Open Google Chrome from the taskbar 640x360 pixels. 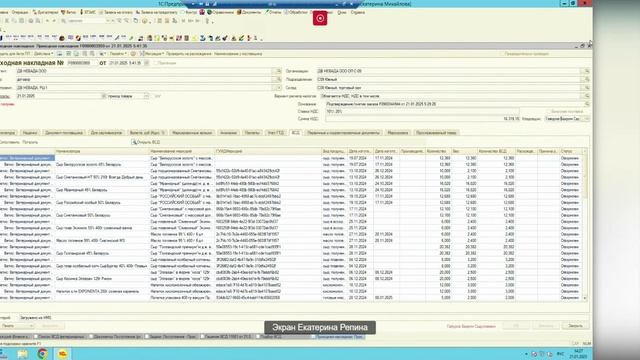42,354
